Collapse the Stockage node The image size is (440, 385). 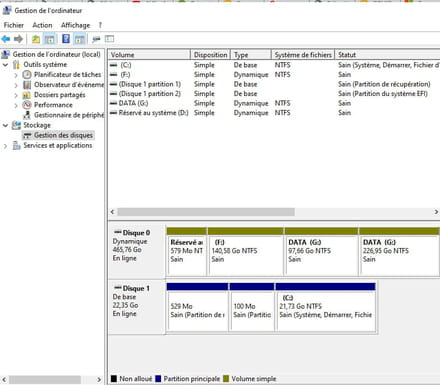pos(5,125)
